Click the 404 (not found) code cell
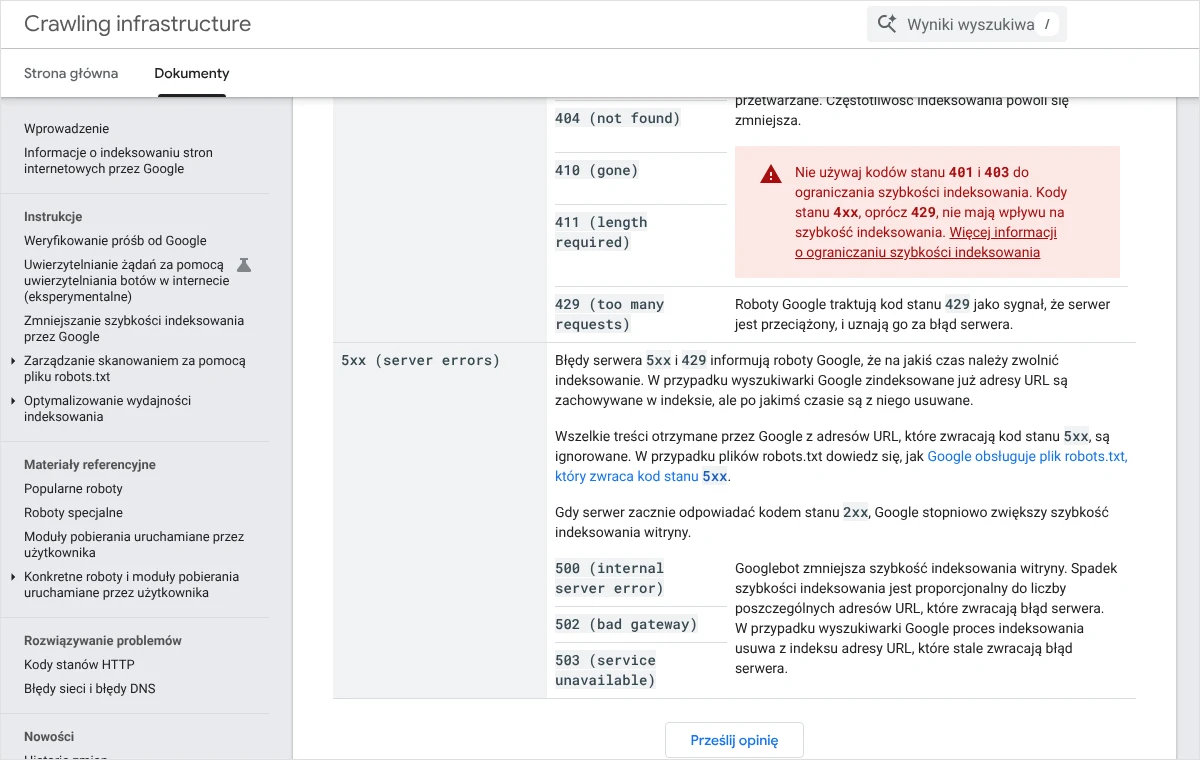Viewport: 1200px width, 760px height. click(x=617, y=118)
